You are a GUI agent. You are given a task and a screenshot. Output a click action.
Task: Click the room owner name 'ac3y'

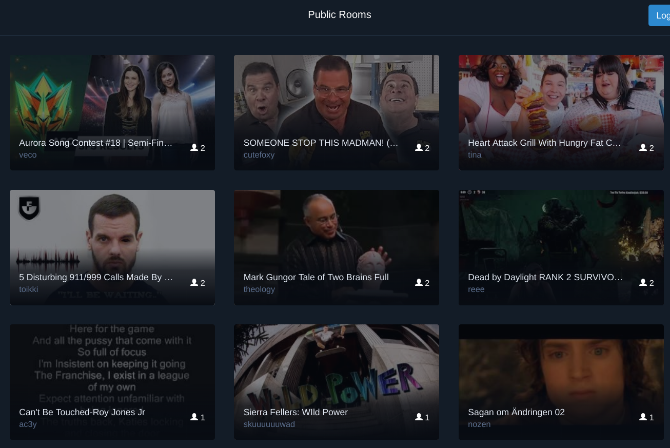[x=28, y=424]
